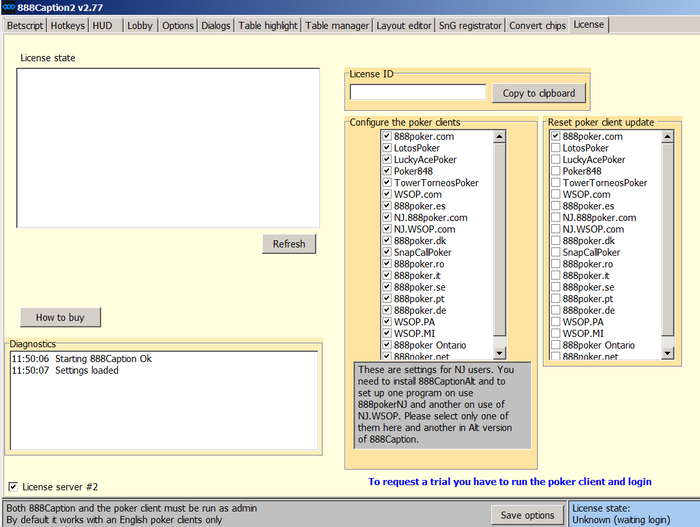The image size is (700, 527).
Task: Uncheck SnapCallPoker in Configure poker clients
Action: (x=387, y=252)
